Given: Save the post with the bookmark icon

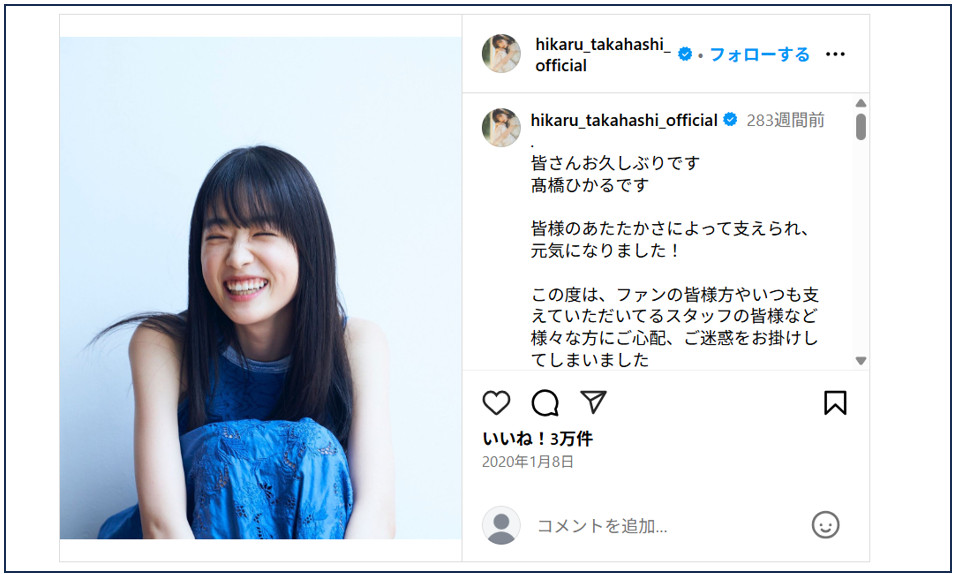Looking at the screenshot, I should point(835,403).
